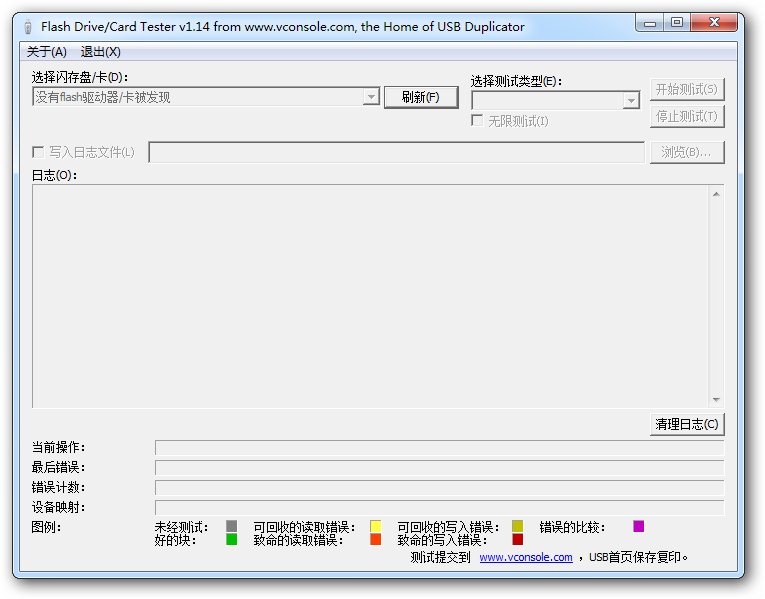This screenshot has width=765, height=599.
Task: Click the 错误计数 status field
Action: coord(439,487)
